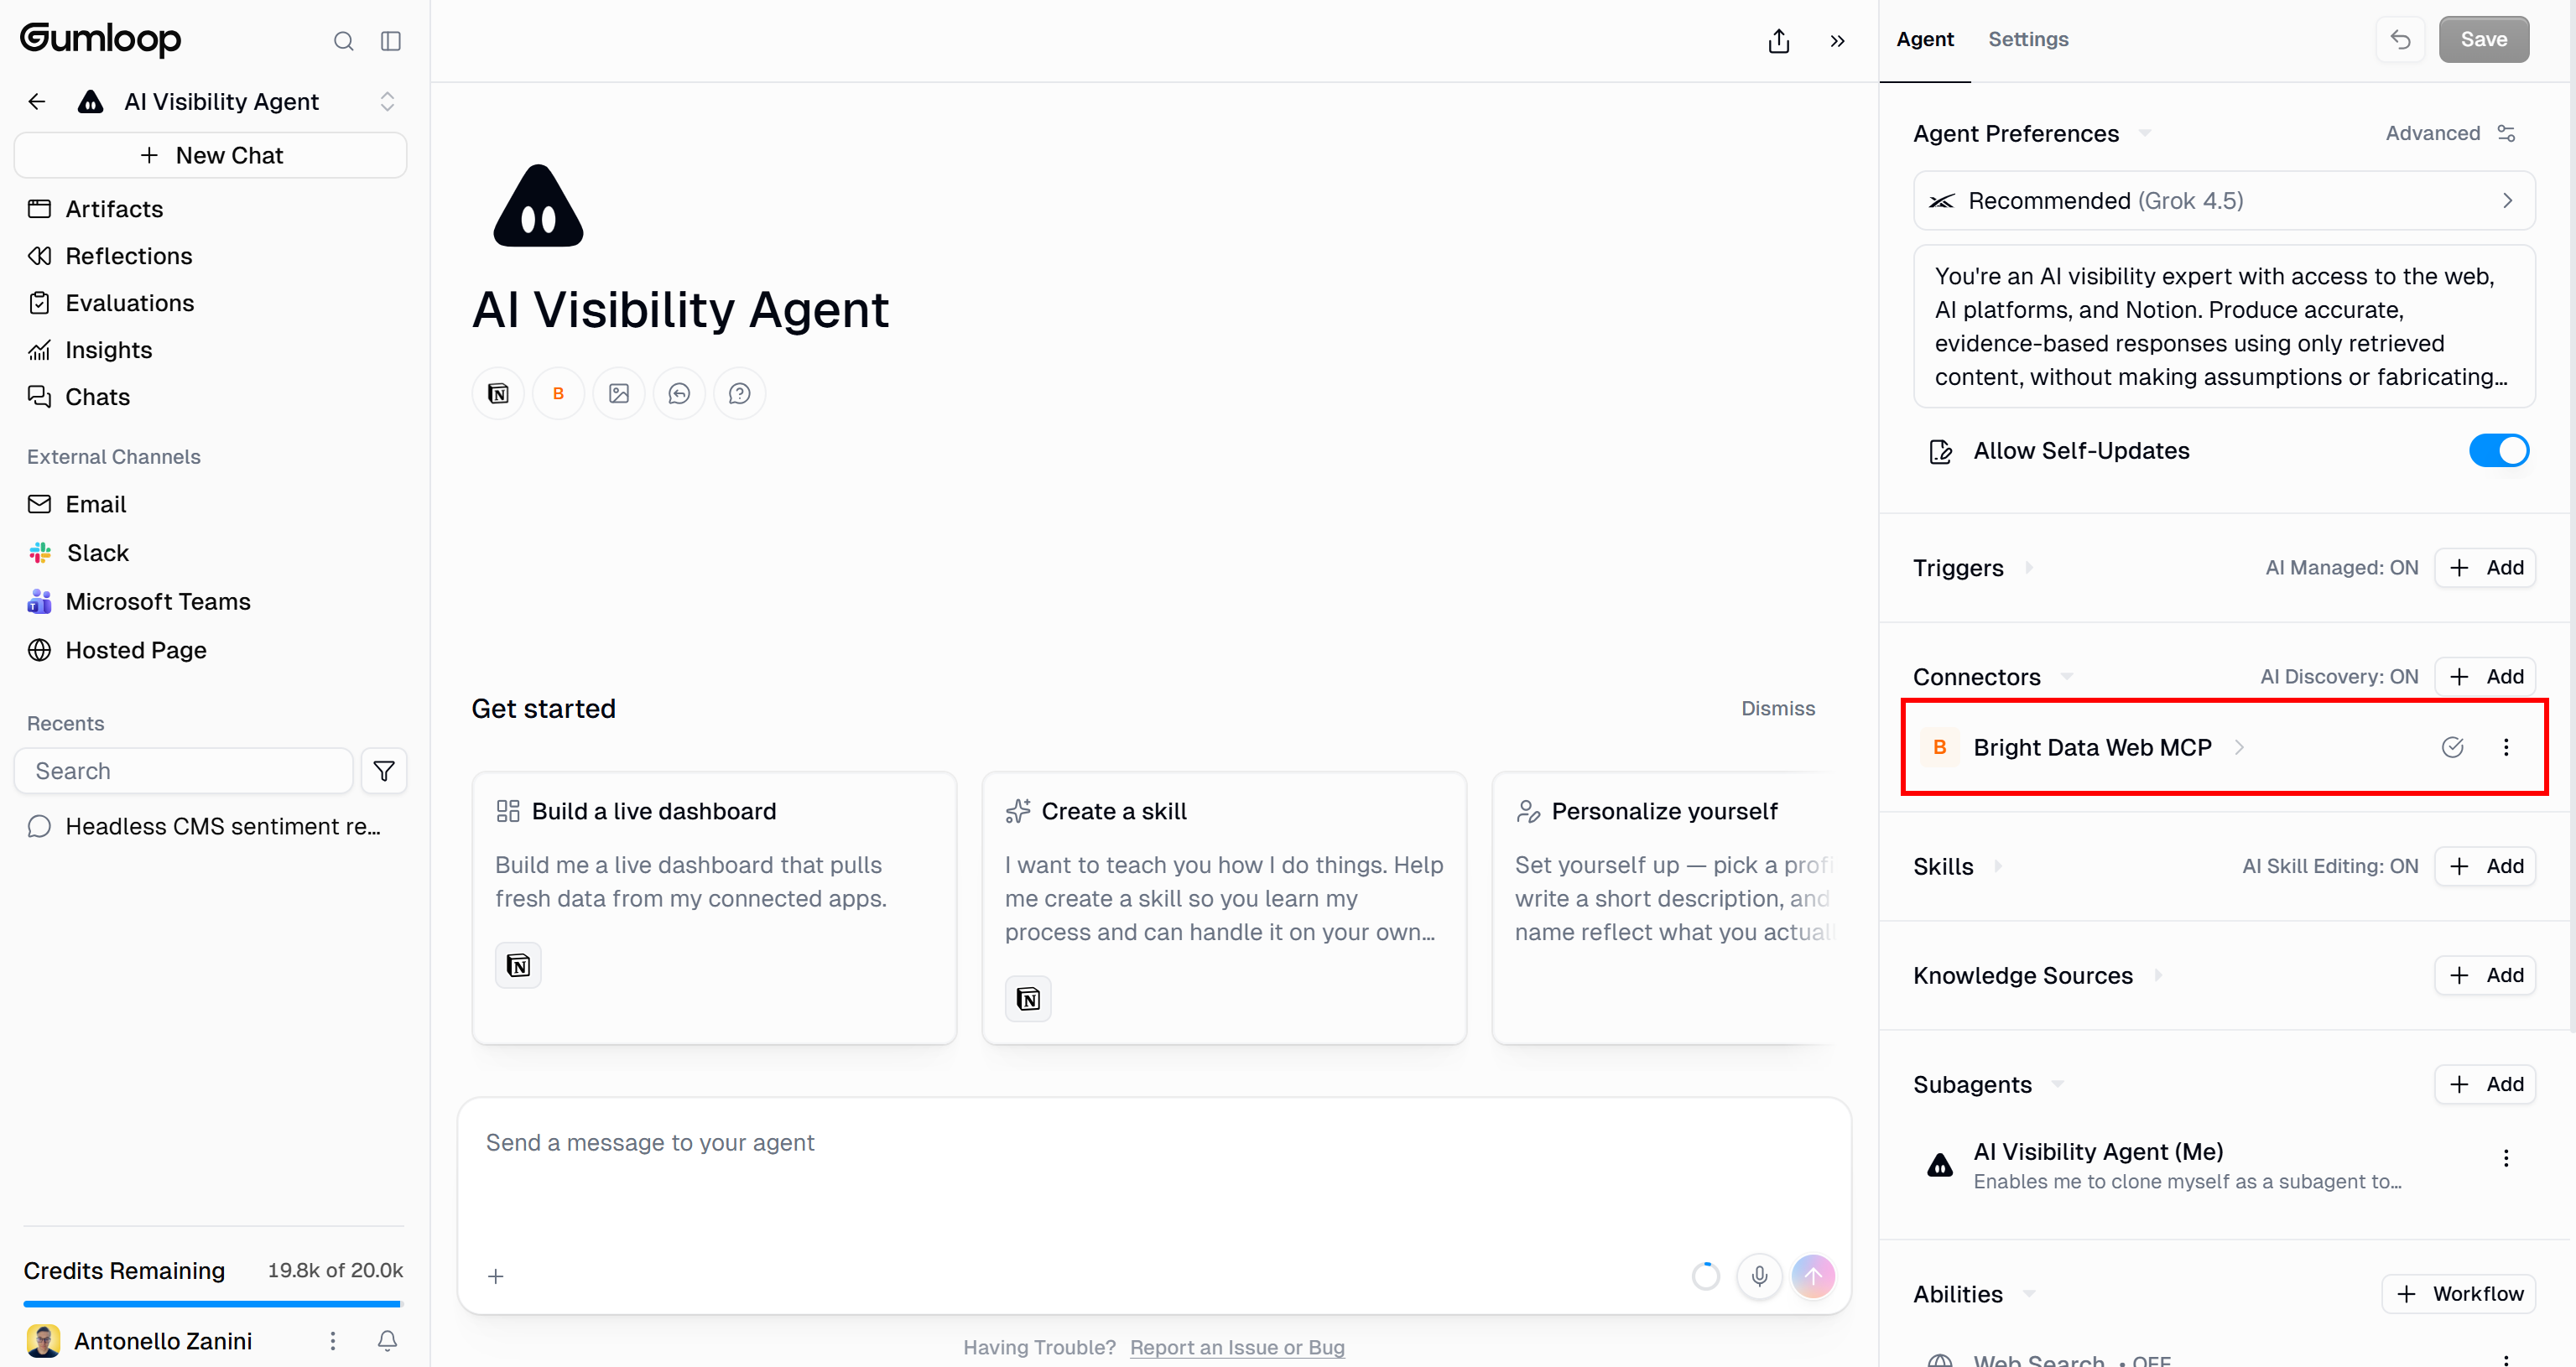This screenshot has width=2576, height=1367.
Task: Add an attachment with the plus icon
Action: pyautogui.click(x=496, y=1276)
